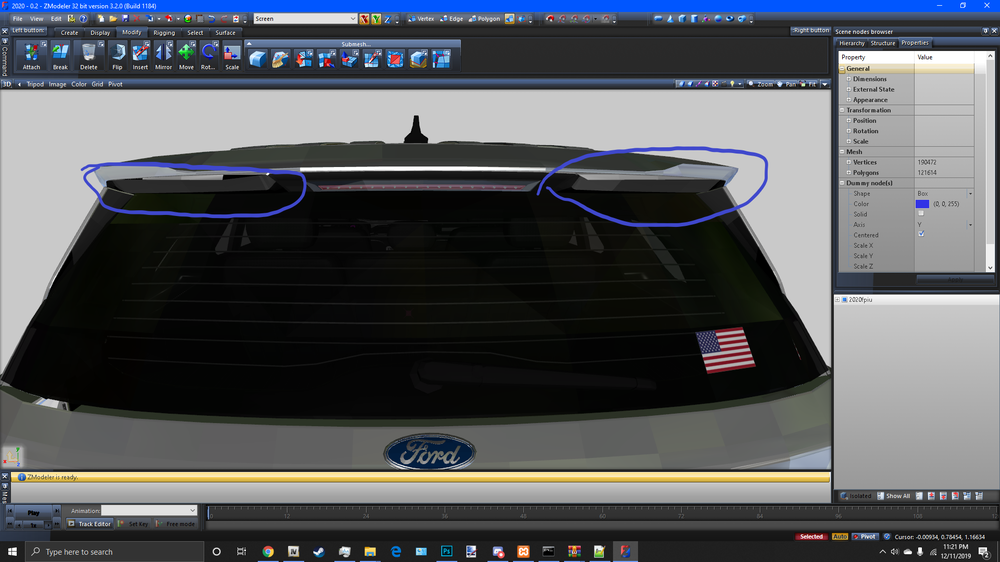
Task: Open the File menu
Action: coord(18,19)
